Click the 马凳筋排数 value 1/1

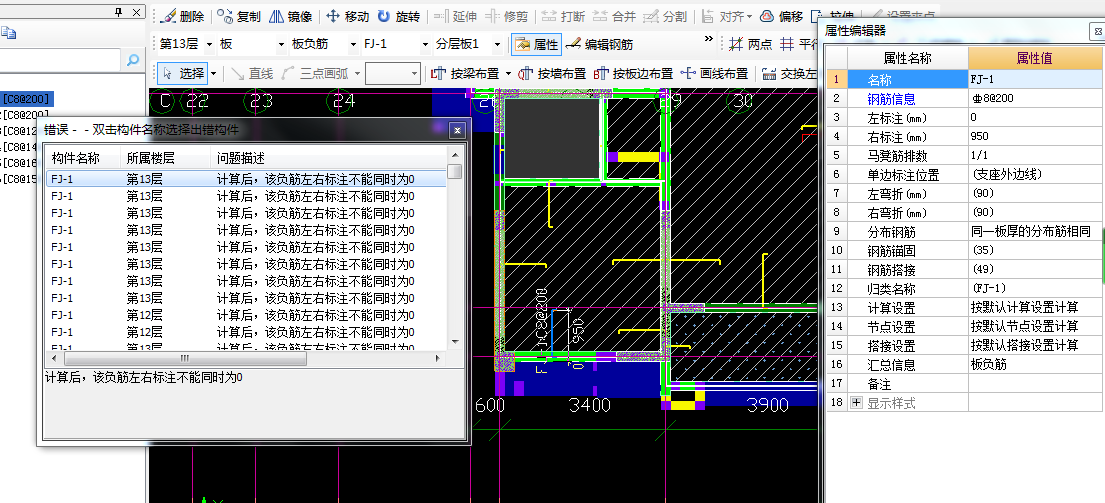1035,155
